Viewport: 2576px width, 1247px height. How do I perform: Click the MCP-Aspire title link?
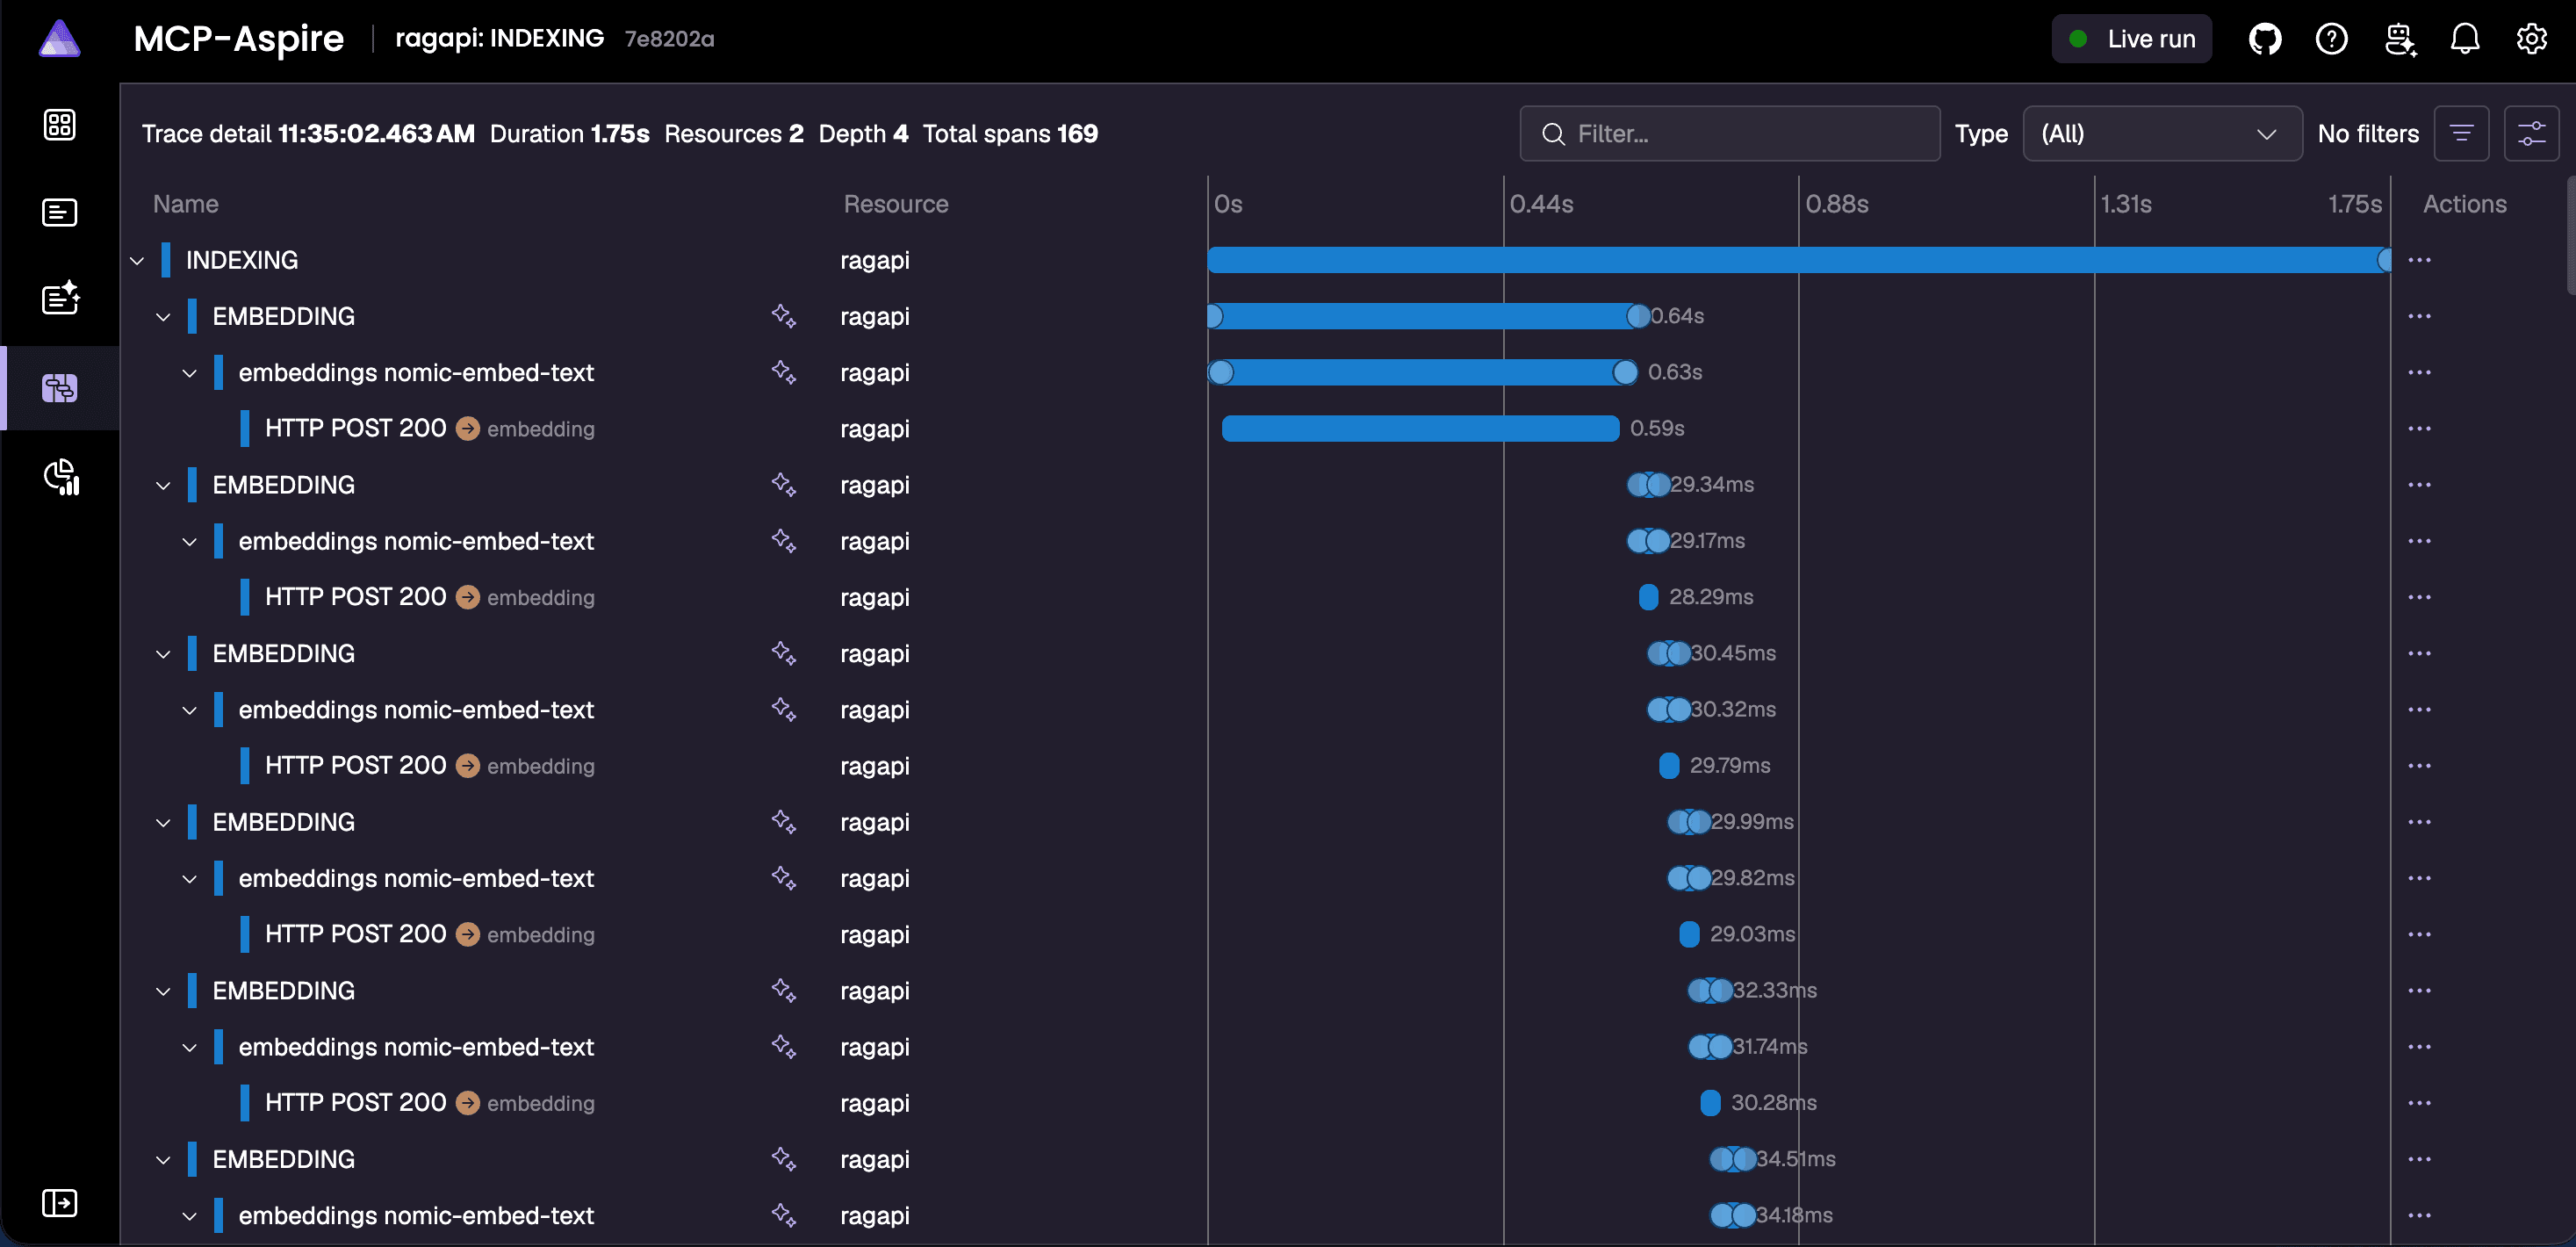[238, 39]
